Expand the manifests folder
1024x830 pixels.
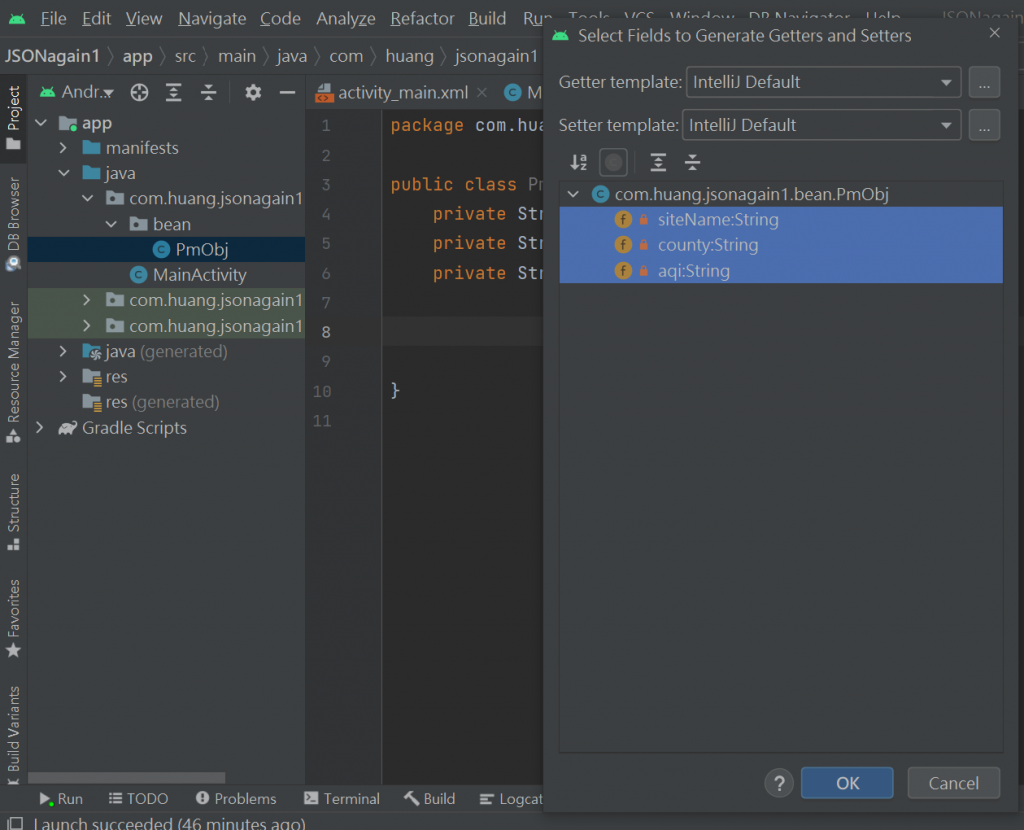[63, 148]
